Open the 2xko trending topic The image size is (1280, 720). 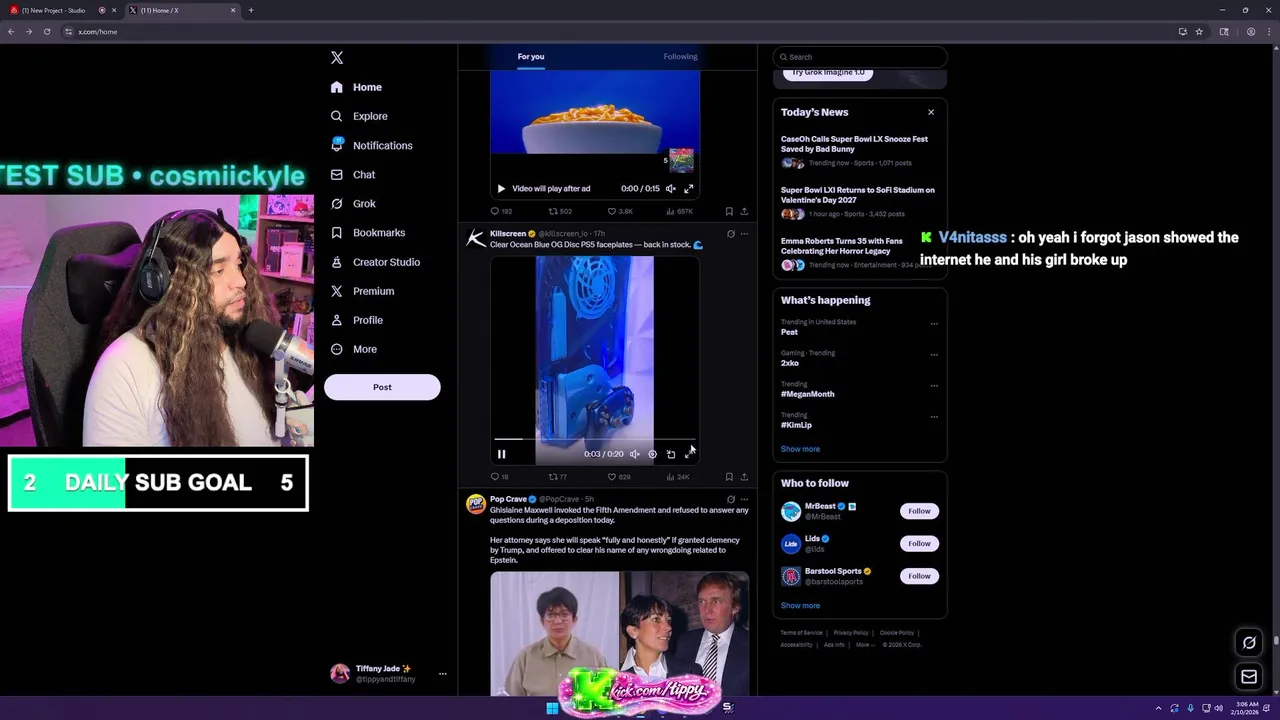pos(859,358)
